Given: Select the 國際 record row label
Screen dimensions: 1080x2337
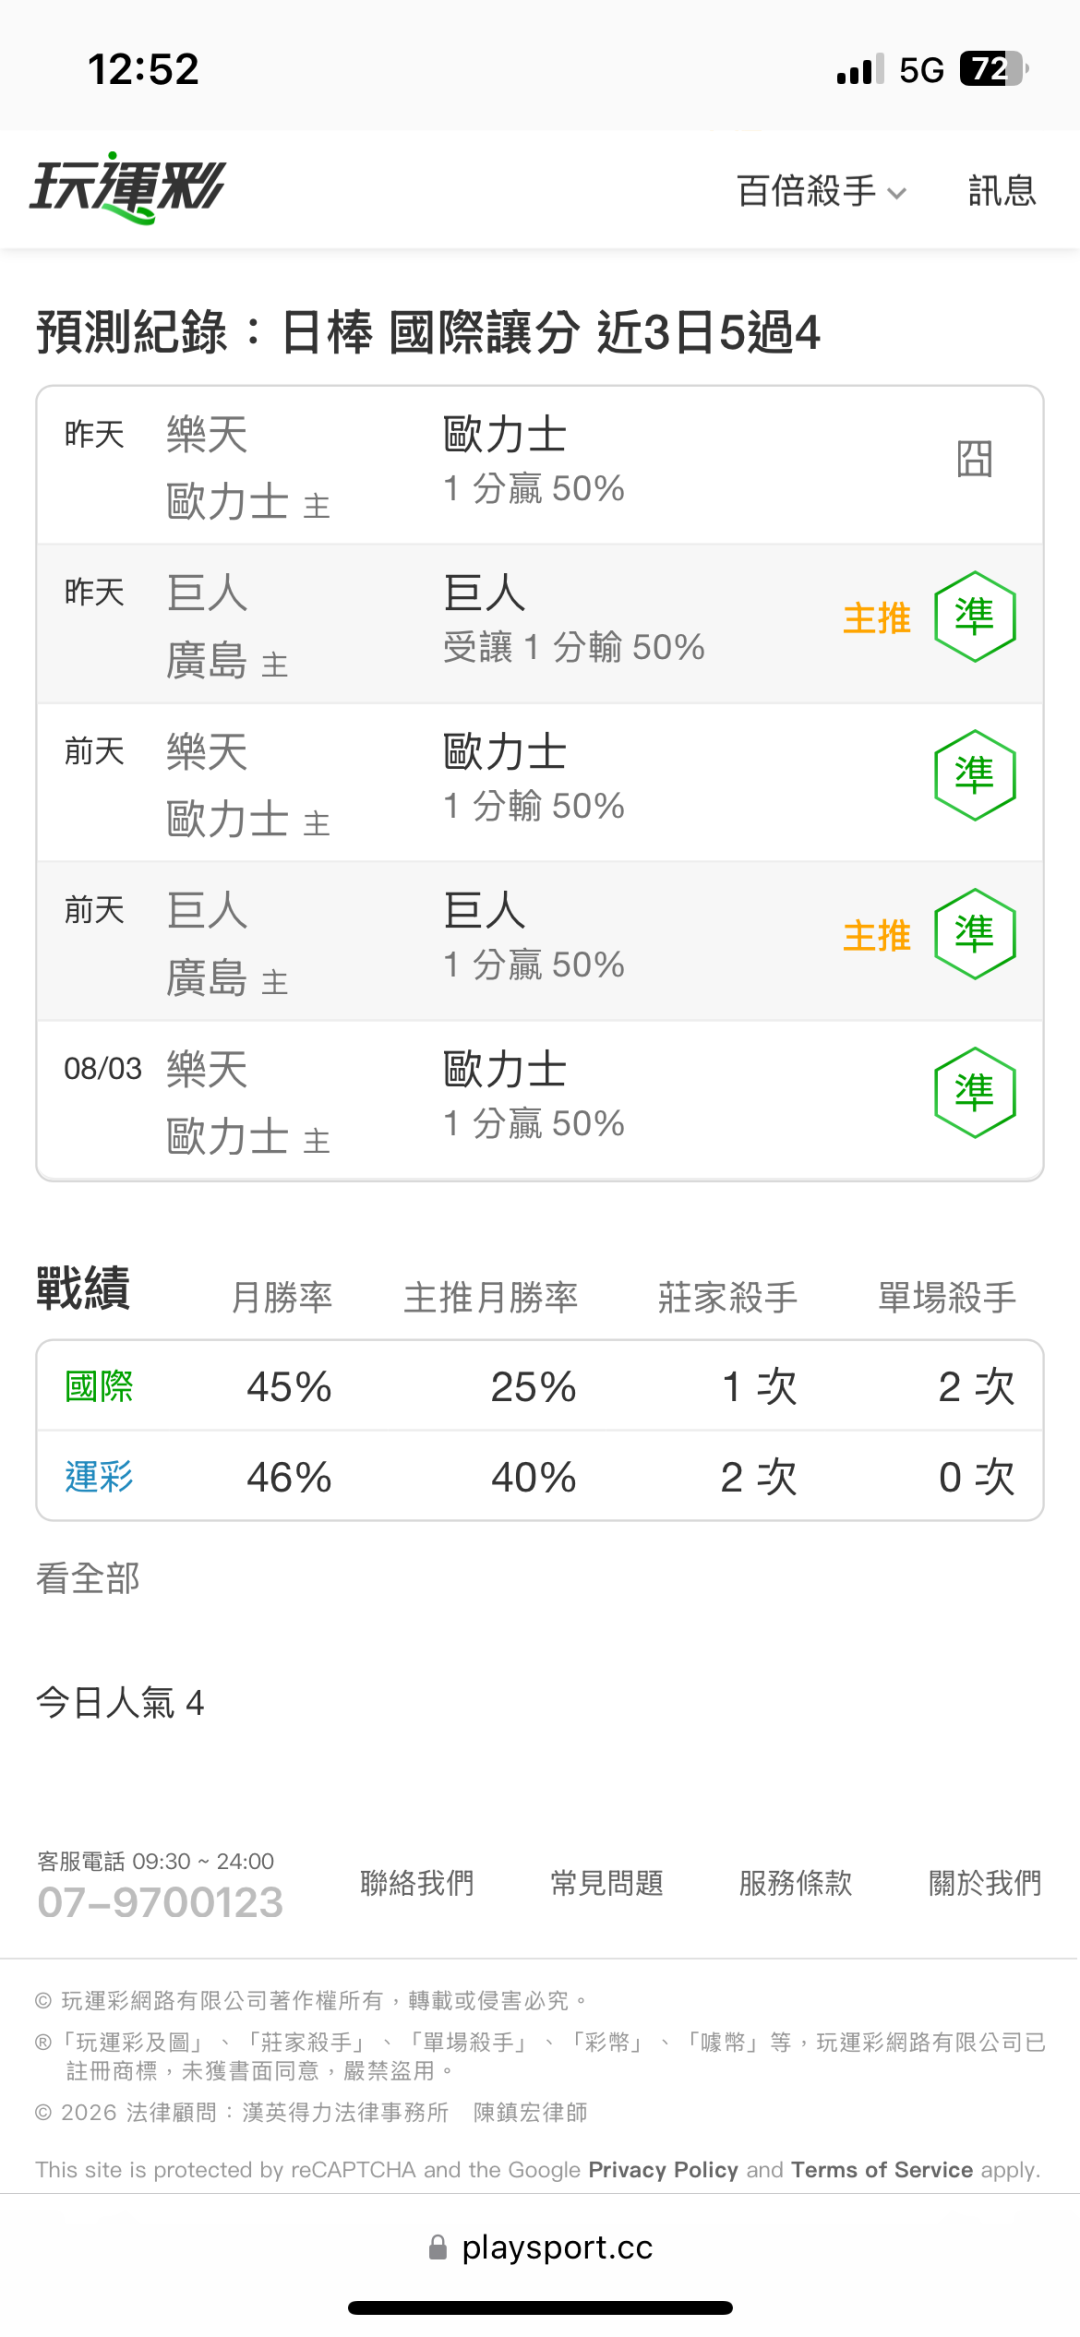Looking at the screenshot, I should tap(99, 1387).
